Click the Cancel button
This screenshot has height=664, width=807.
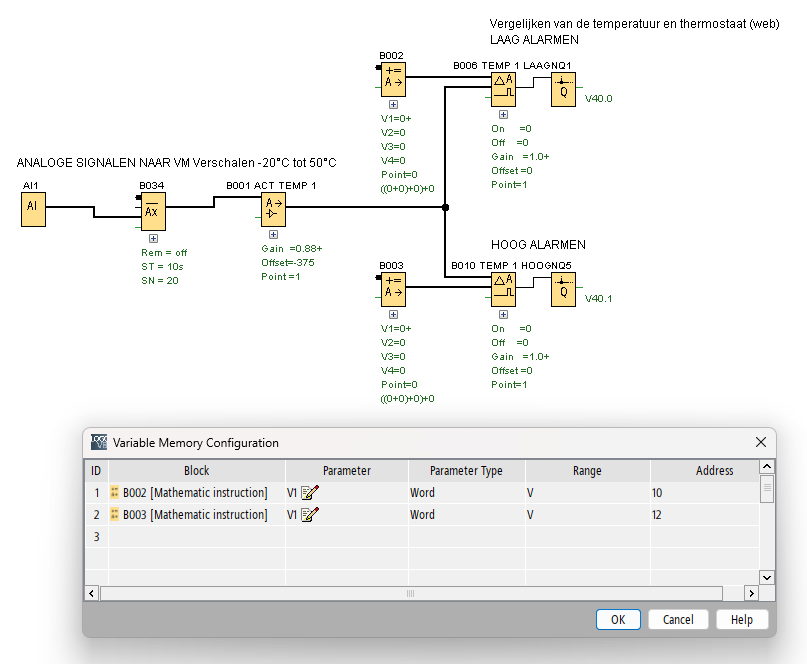point(678,620)
